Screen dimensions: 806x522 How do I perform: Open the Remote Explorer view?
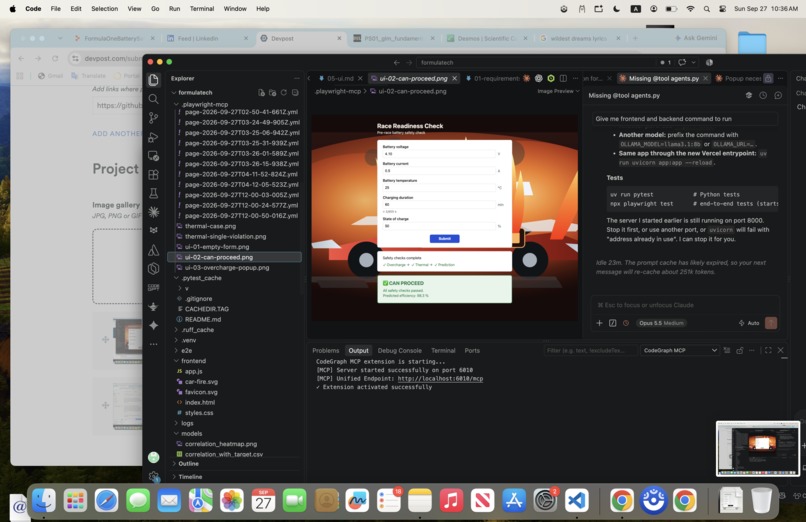point(153,156)
